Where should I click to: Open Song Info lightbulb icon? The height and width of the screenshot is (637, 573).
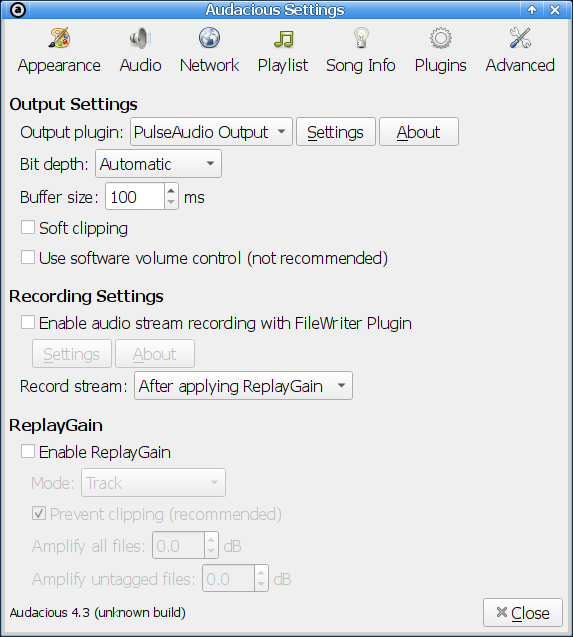[x=361, y=38]
